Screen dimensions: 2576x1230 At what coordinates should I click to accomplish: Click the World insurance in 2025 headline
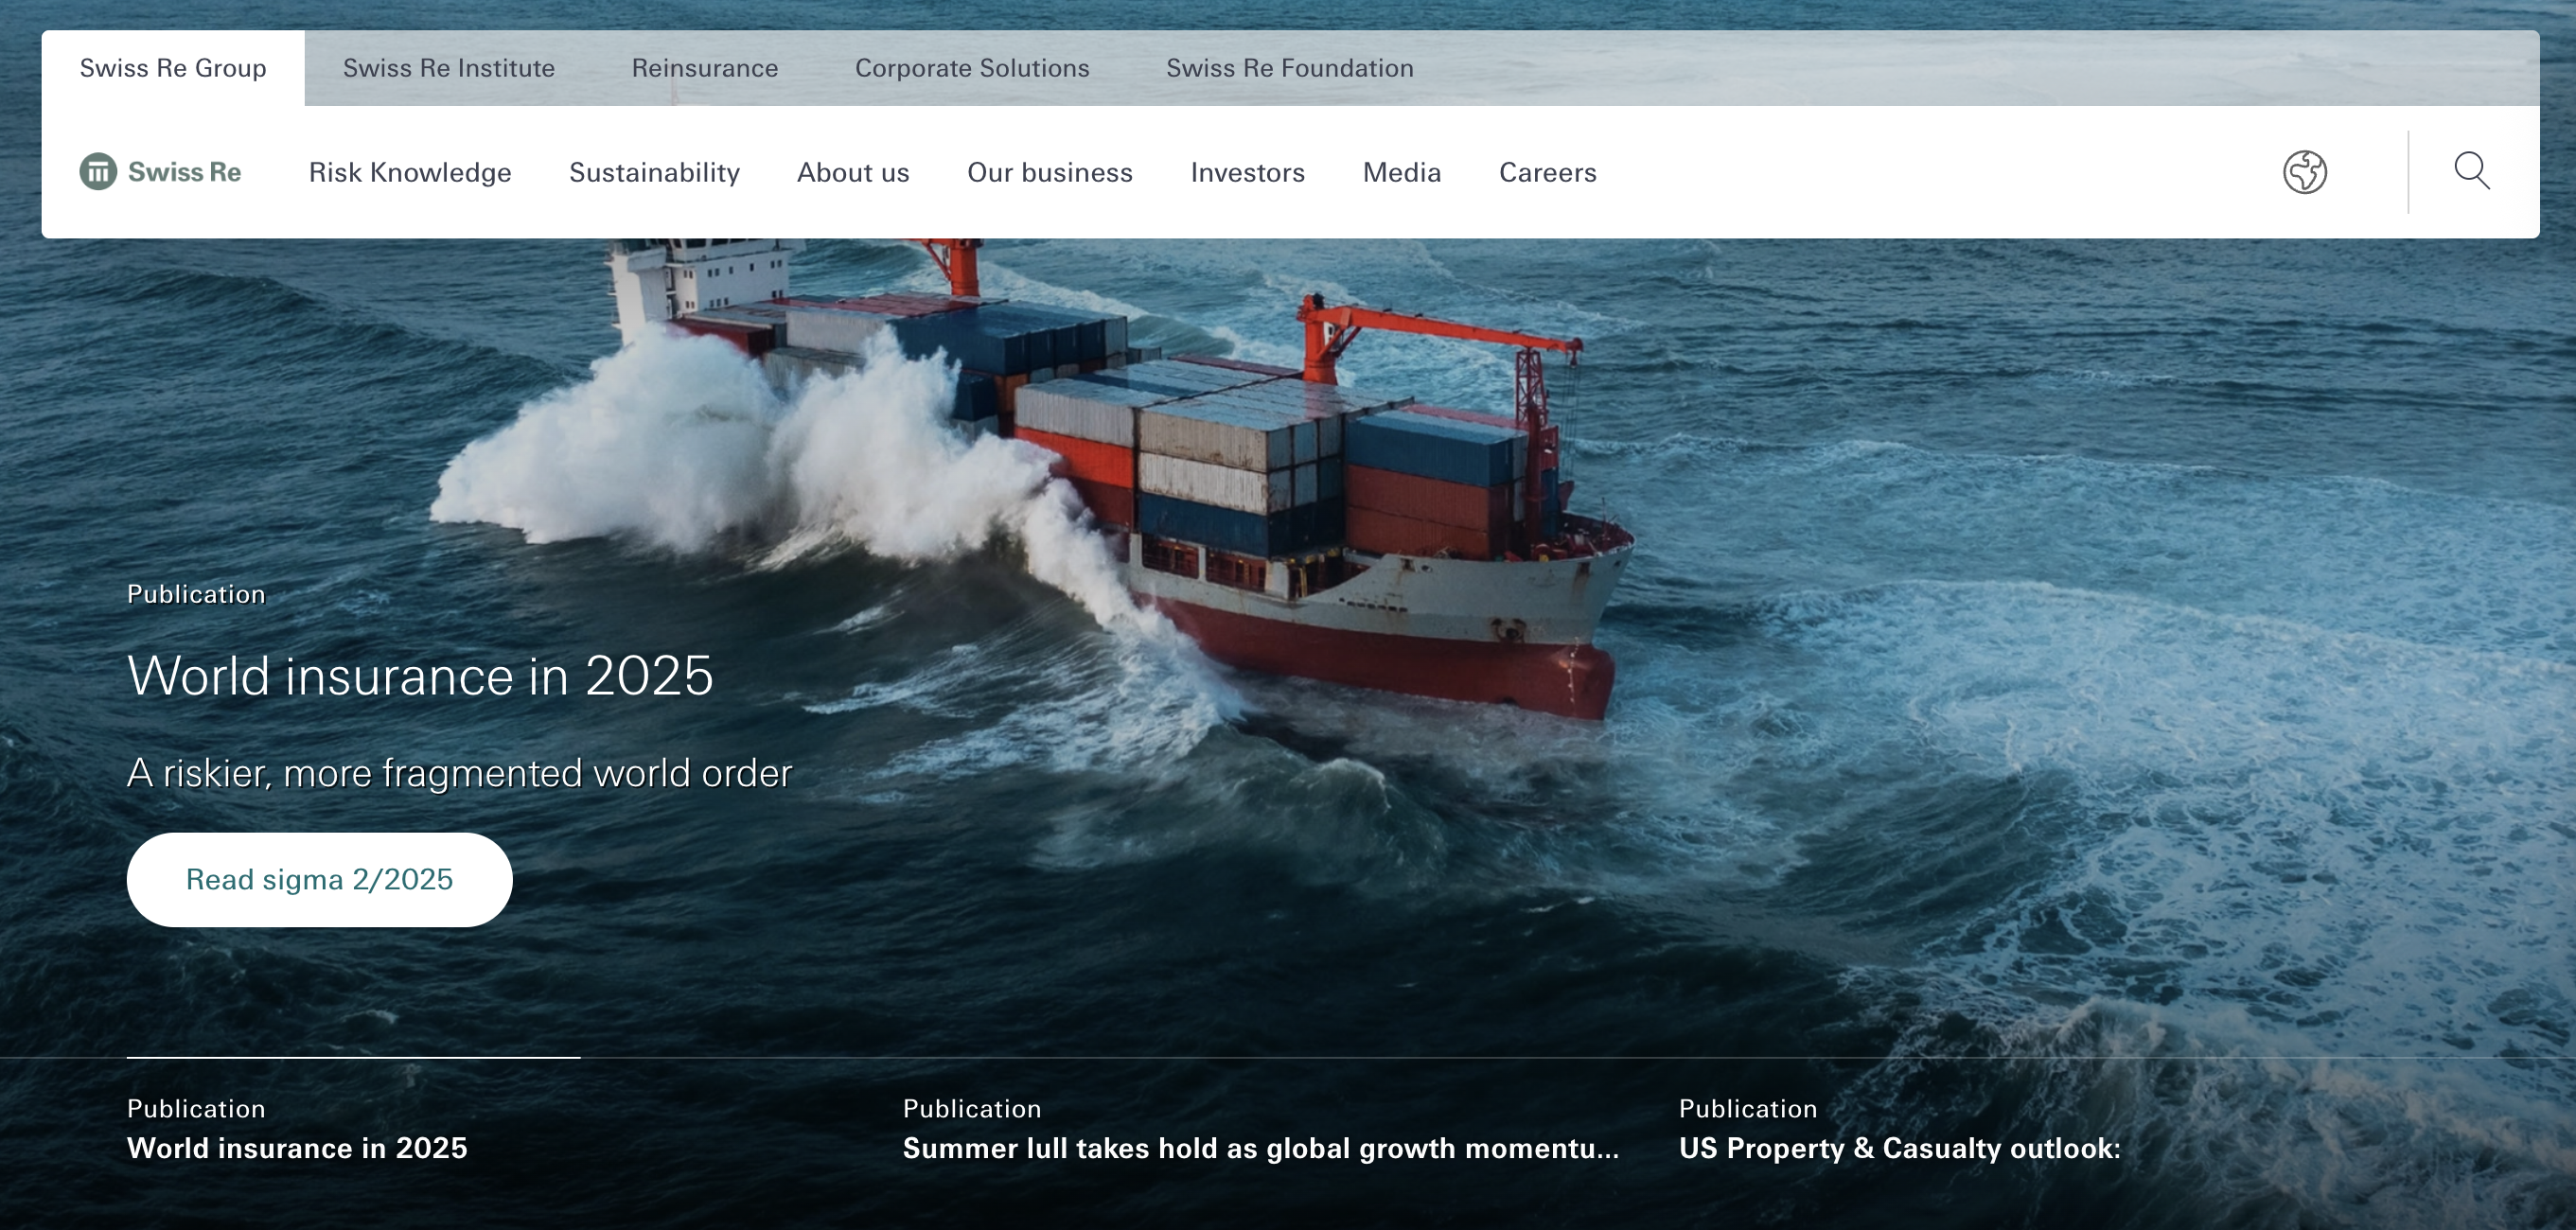pos(420,676)
